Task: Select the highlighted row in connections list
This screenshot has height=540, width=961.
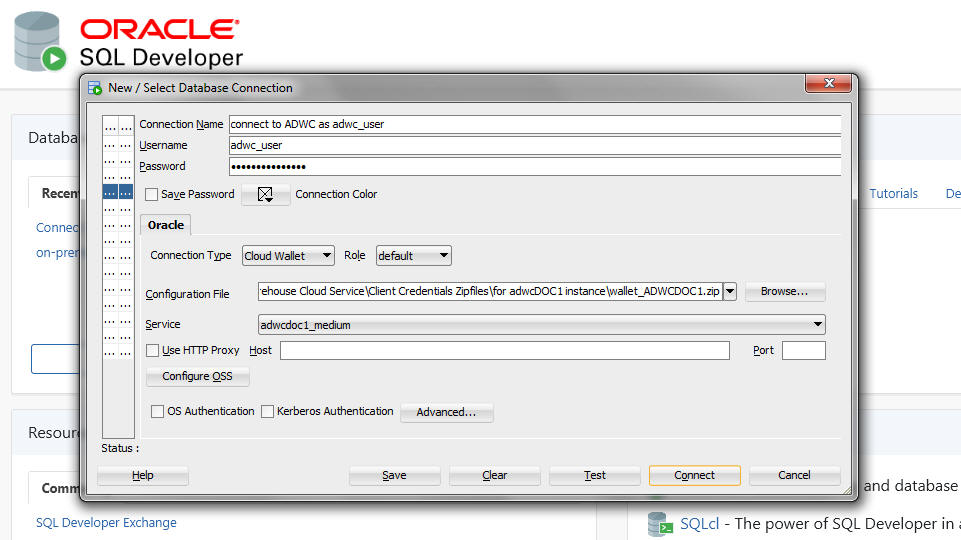Action: 118,192
